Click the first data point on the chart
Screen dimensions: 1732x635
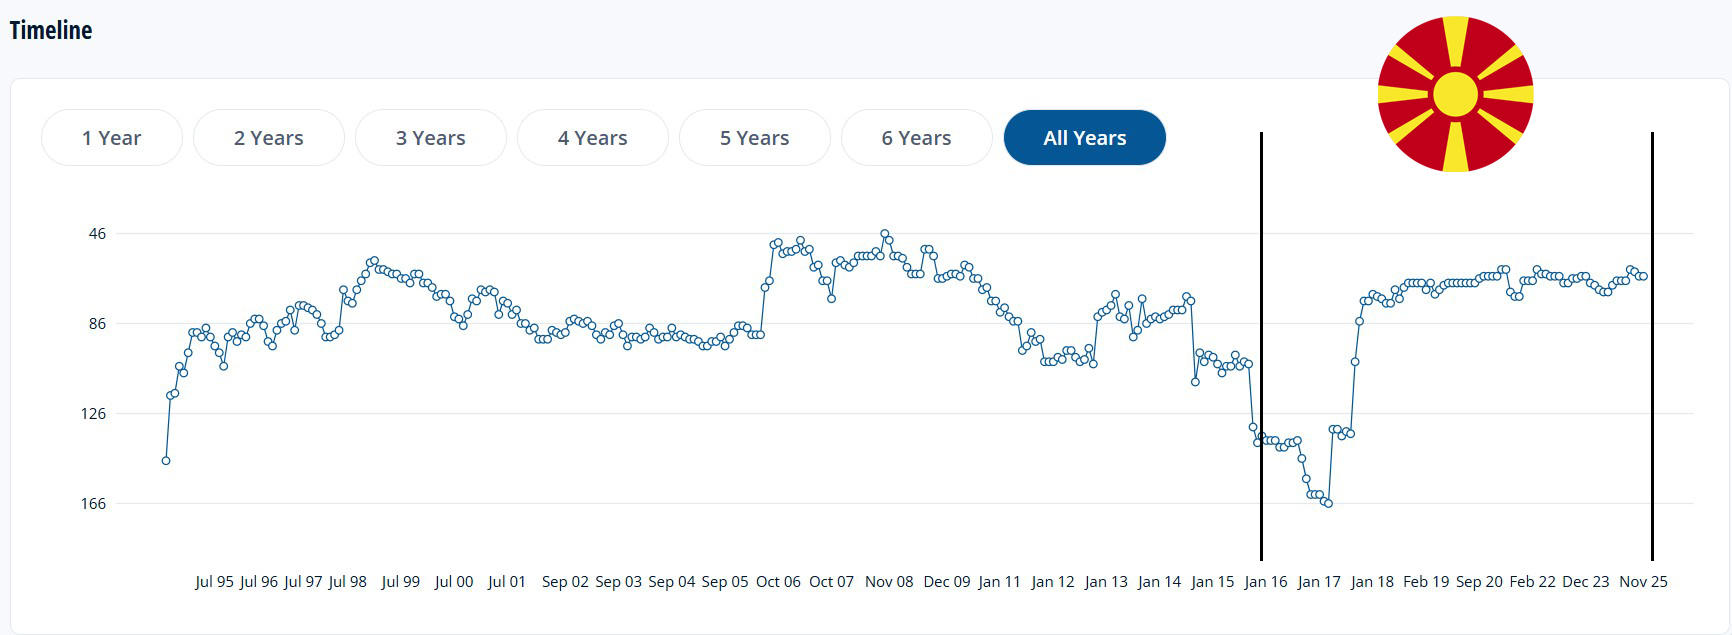pos(166,461)
